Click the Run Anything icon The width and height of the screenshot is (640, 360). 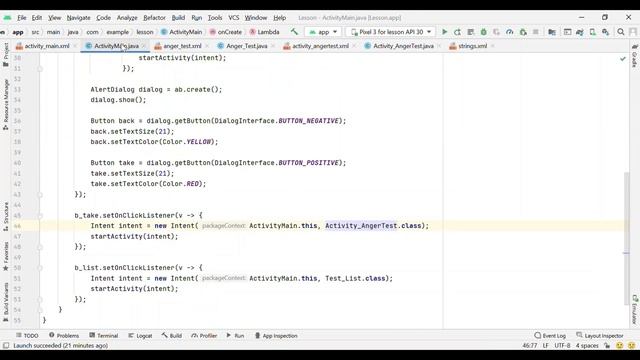[567, 32]
